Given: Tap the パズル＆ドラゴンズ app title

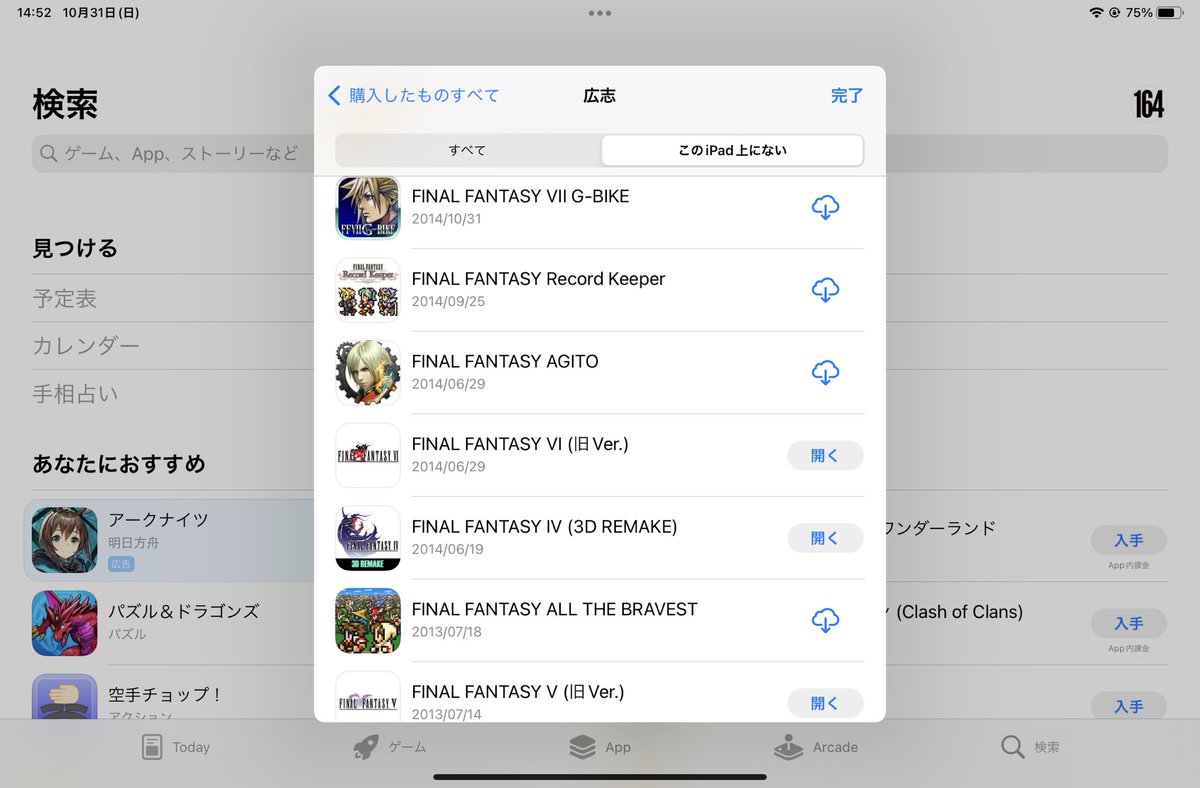Looking at the screenshot, I should pyautogui.click(x=183, y=612).
